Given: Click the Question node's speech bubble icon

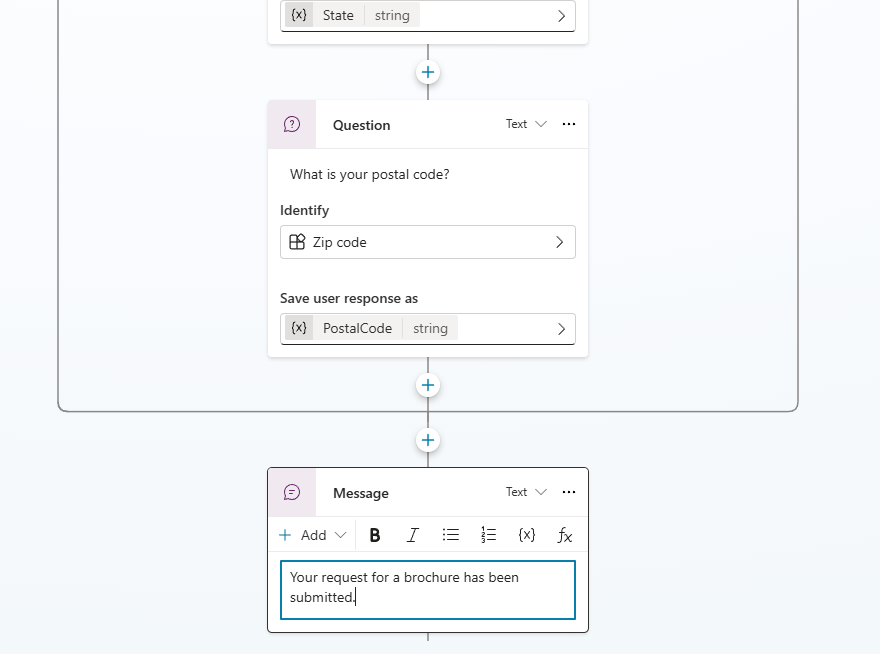Looking at the screenshot, I should pyautogui.click(x=291, y=124).
